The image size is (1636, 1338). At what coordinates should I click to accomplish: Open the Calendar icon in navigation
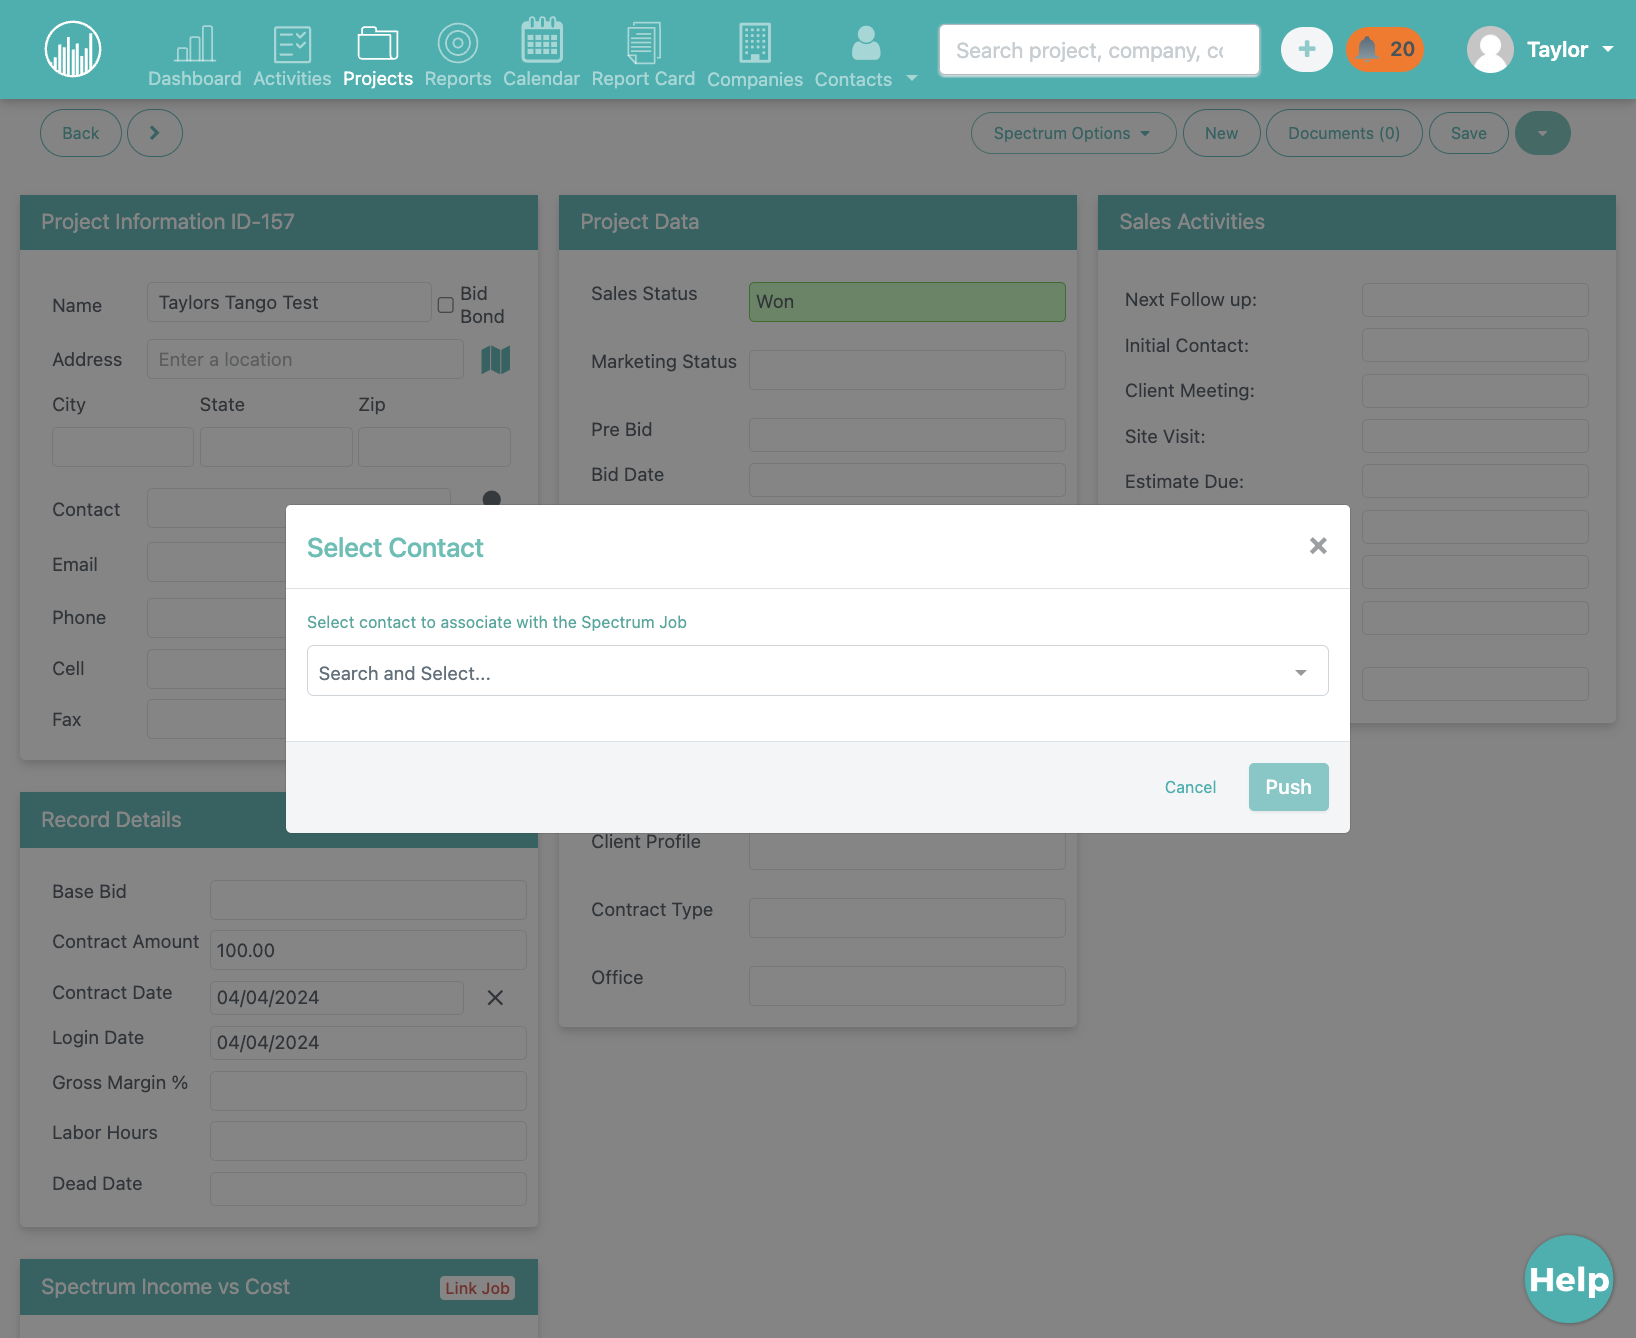(541, 40)
